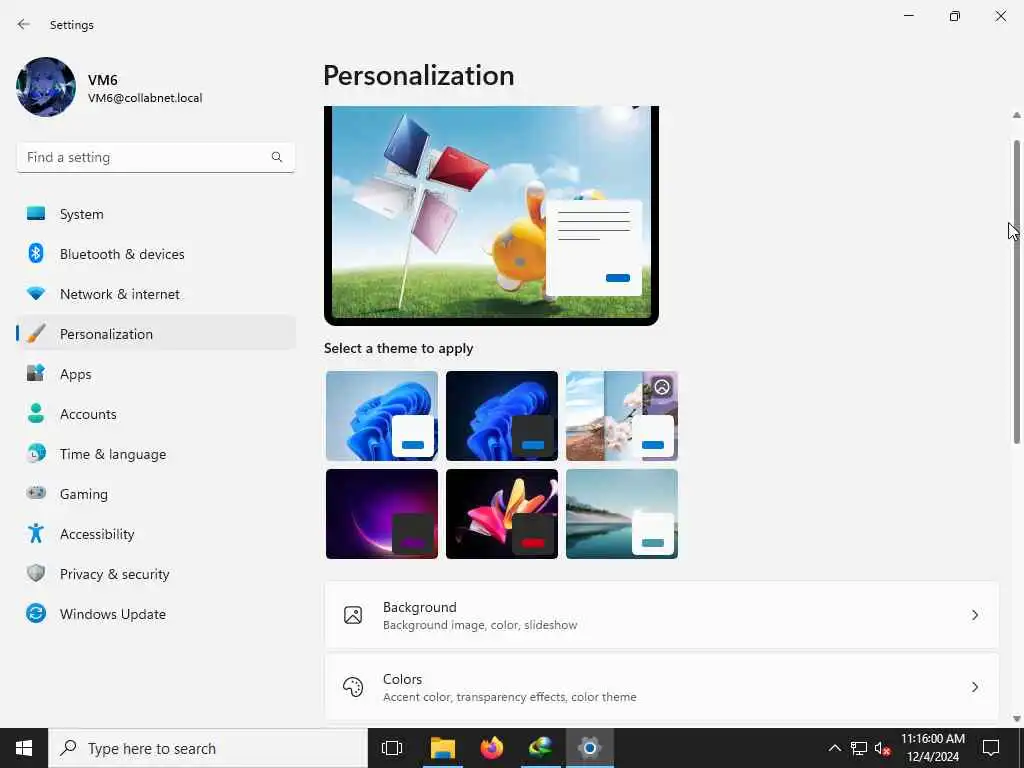This screenshot has width=1024, height=768.
Task: Click the scroll down arrow of the page
Action: [x=1016, y=718]
